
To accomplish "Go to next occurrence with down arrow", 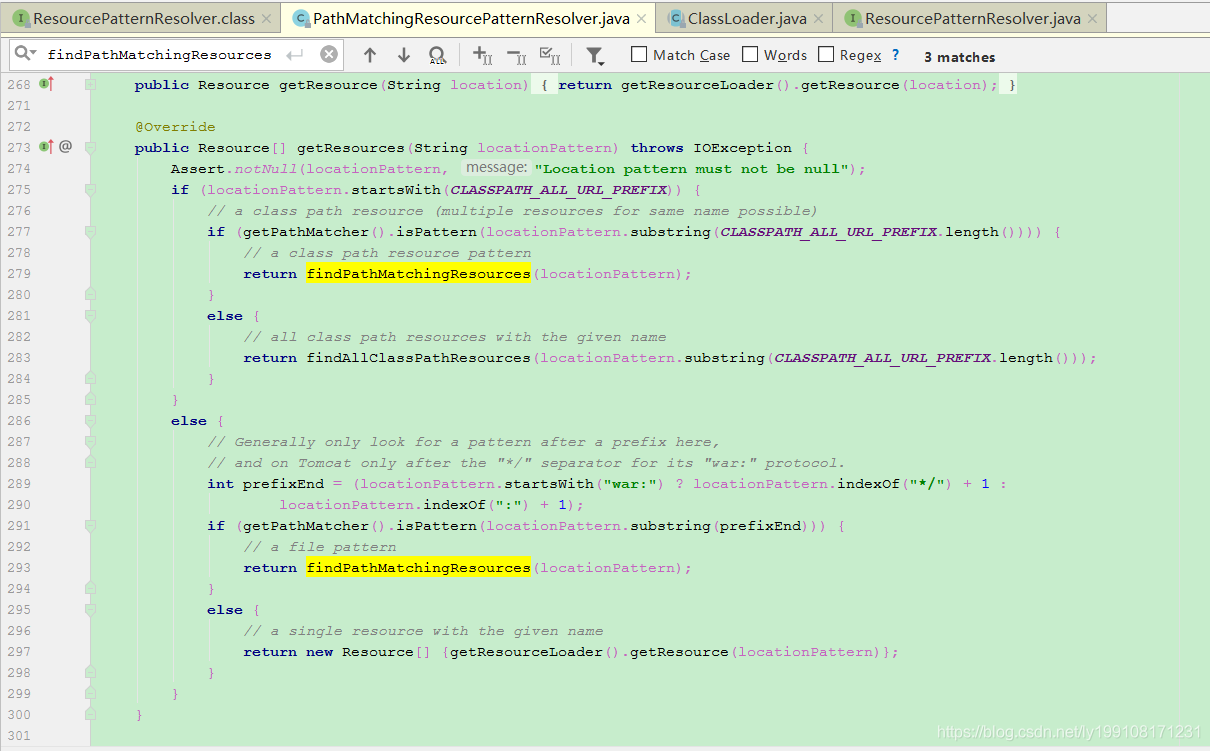I will 404,55.
